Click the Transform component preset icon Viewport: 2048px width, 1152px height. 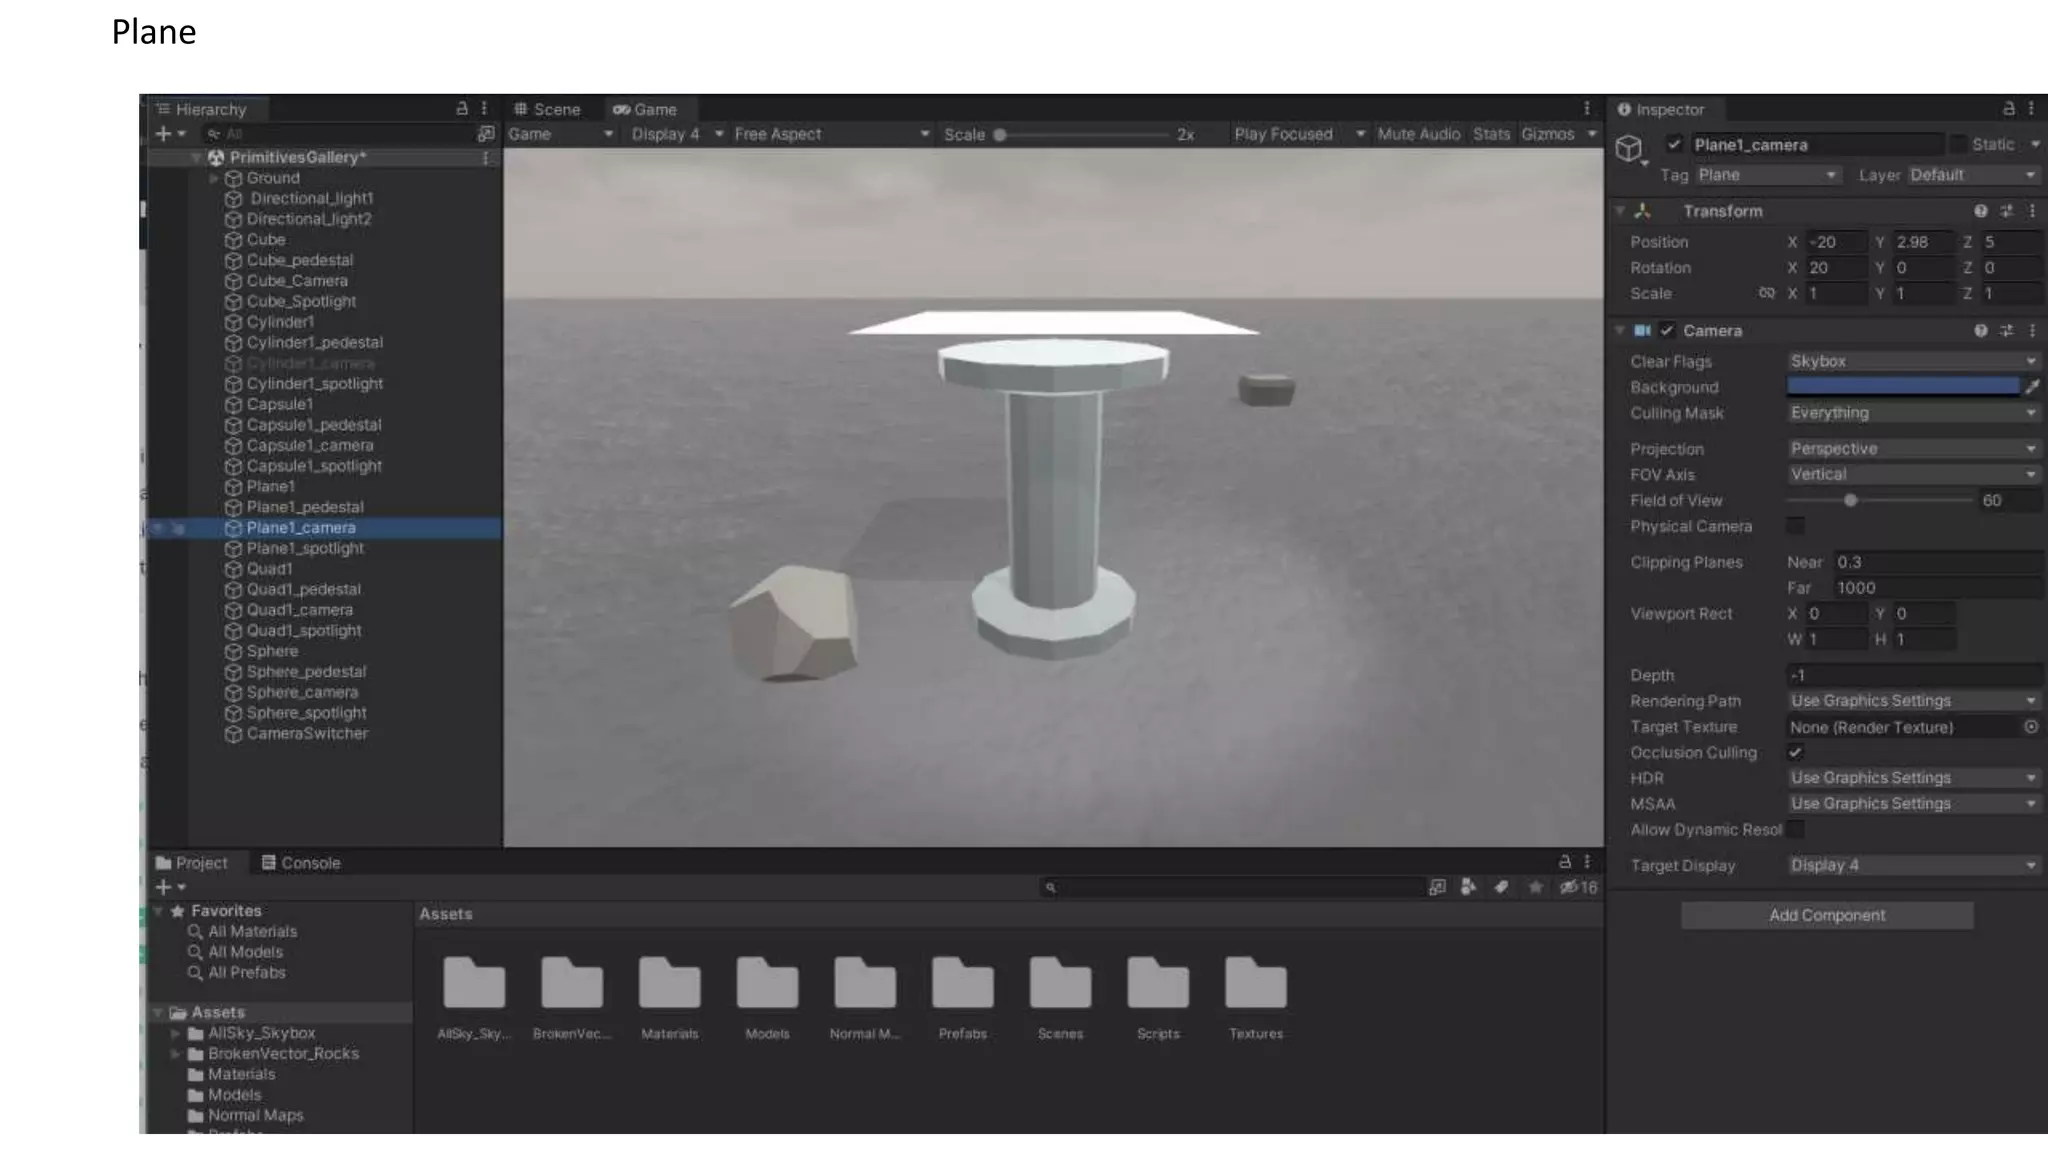point(2006,211)
